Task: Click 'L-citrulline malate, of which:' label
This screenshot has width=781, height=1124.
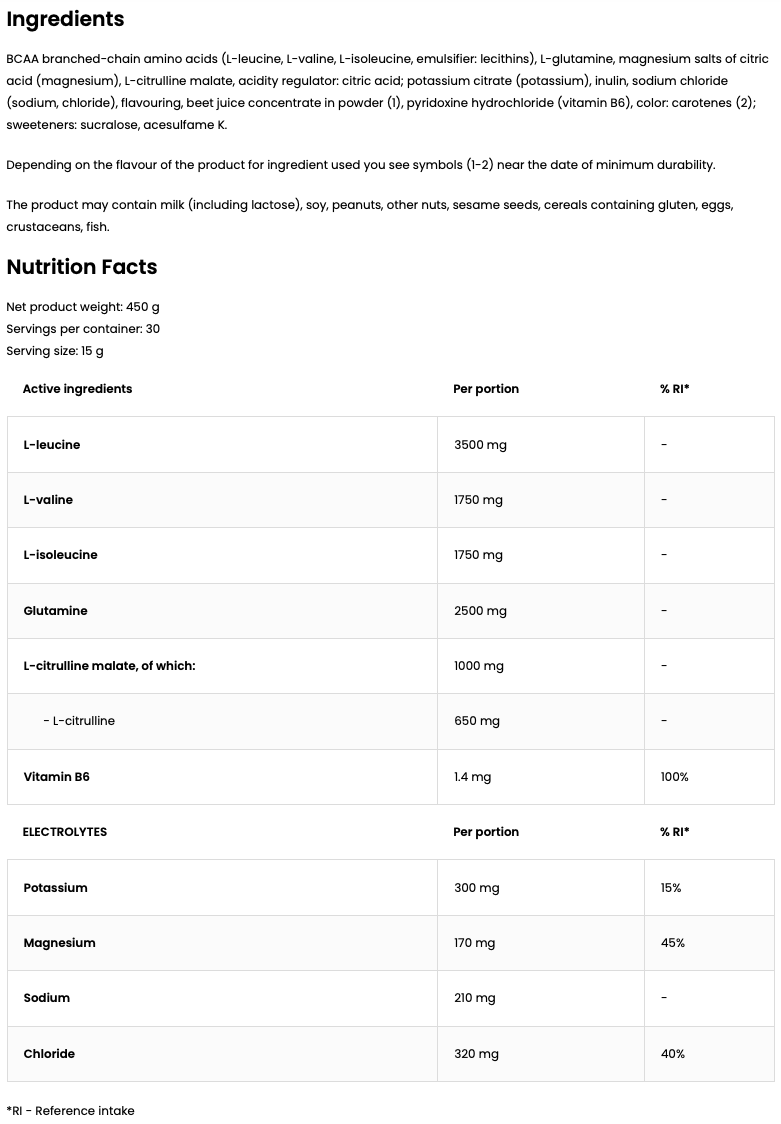Action: (x=109, y=666)
